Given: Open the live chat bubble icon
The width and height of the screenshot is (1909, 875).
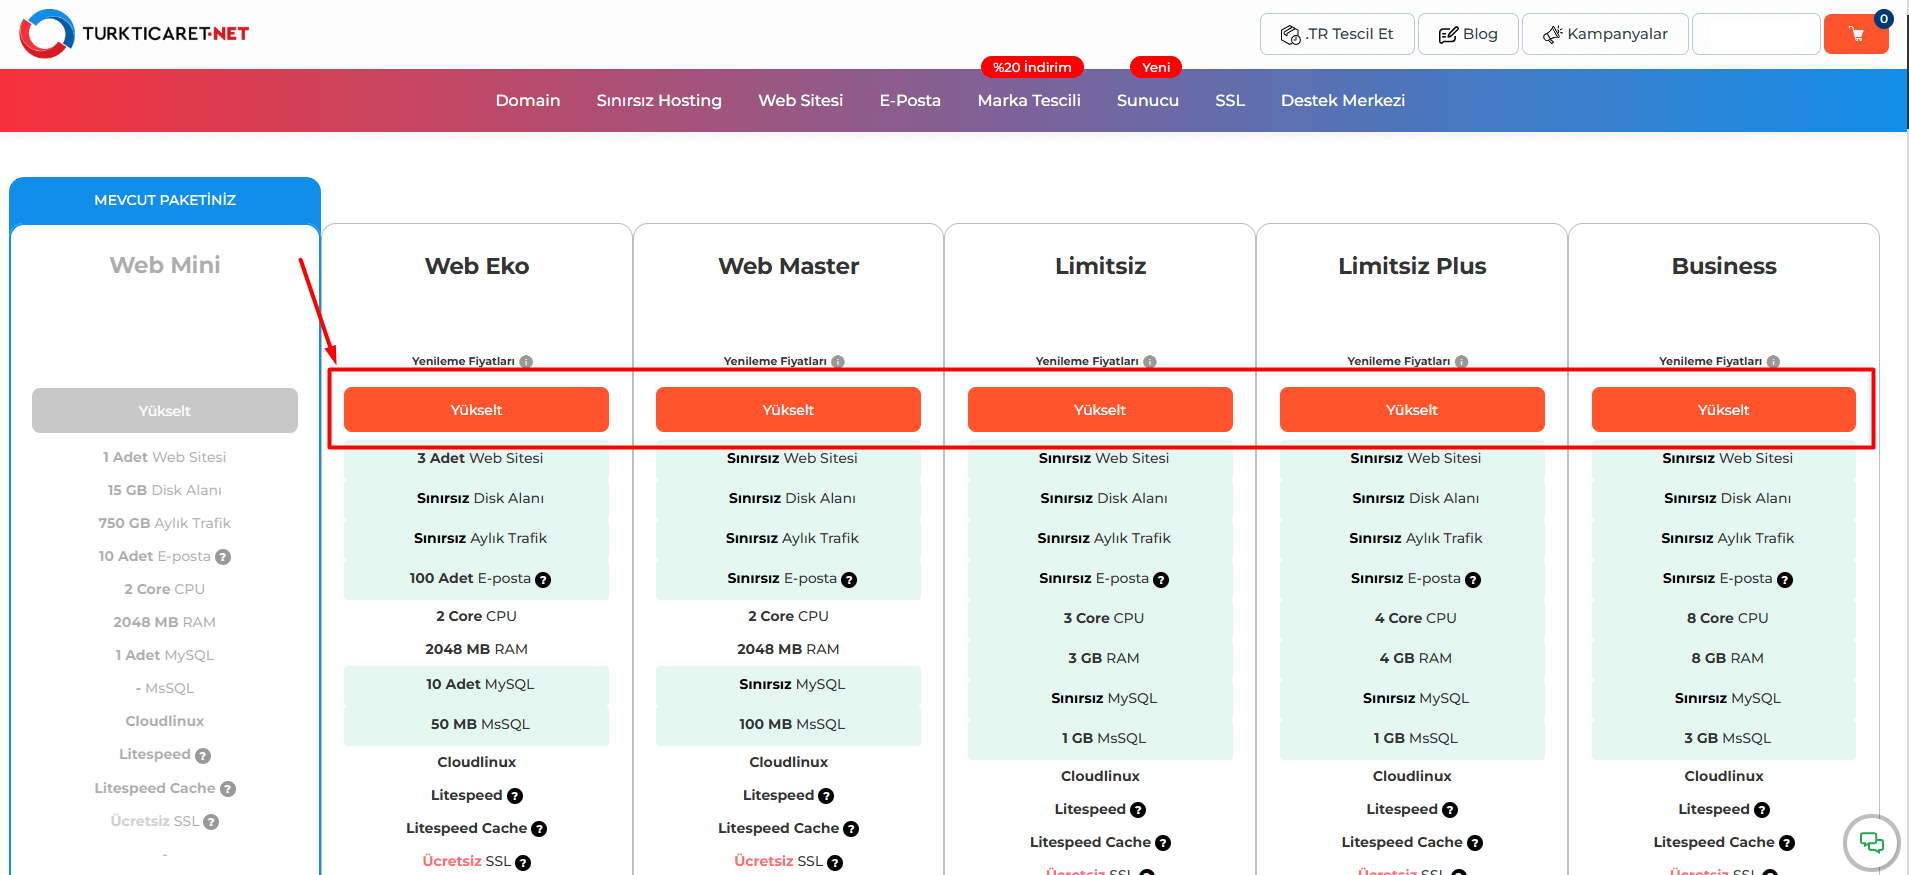Looking at the screenshot, I should pyautogui.click(x=1870, y=842).
